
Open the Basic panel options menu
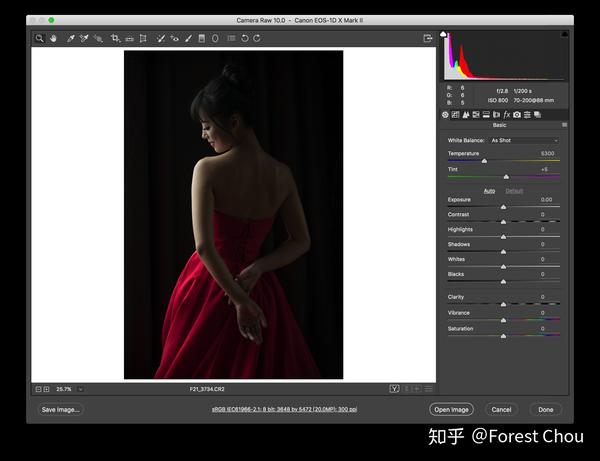pos(564,125)
